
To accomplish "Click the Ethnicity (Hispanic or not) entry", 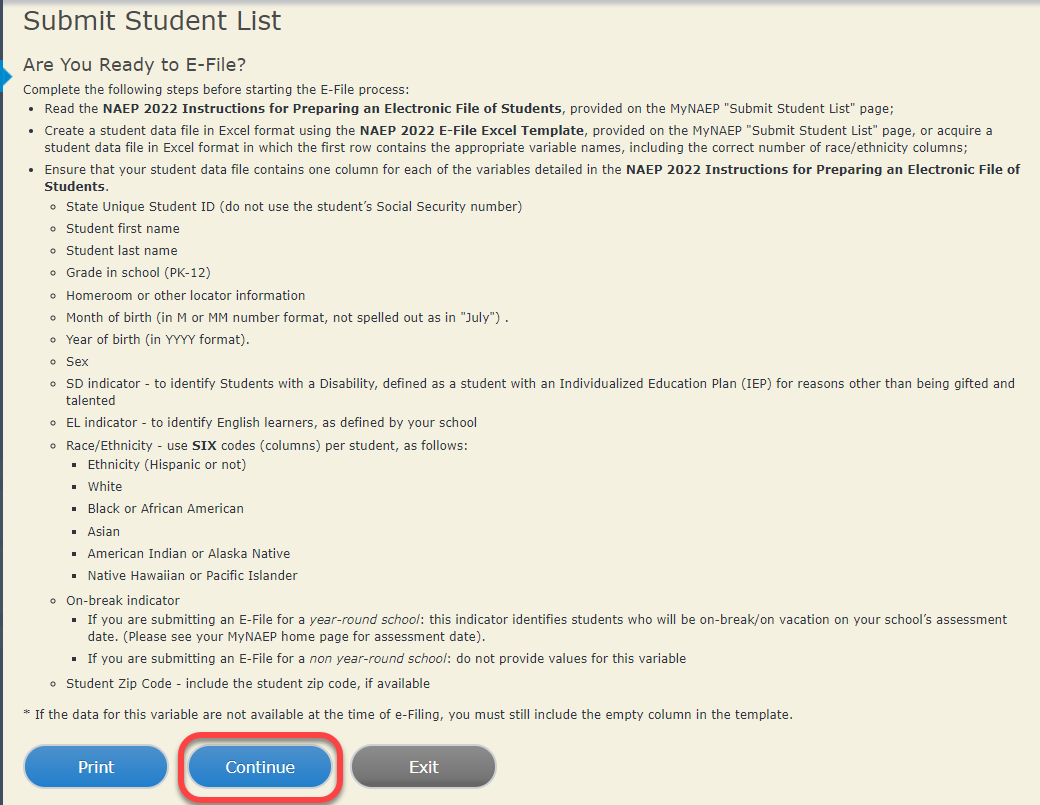I will 166,464.
